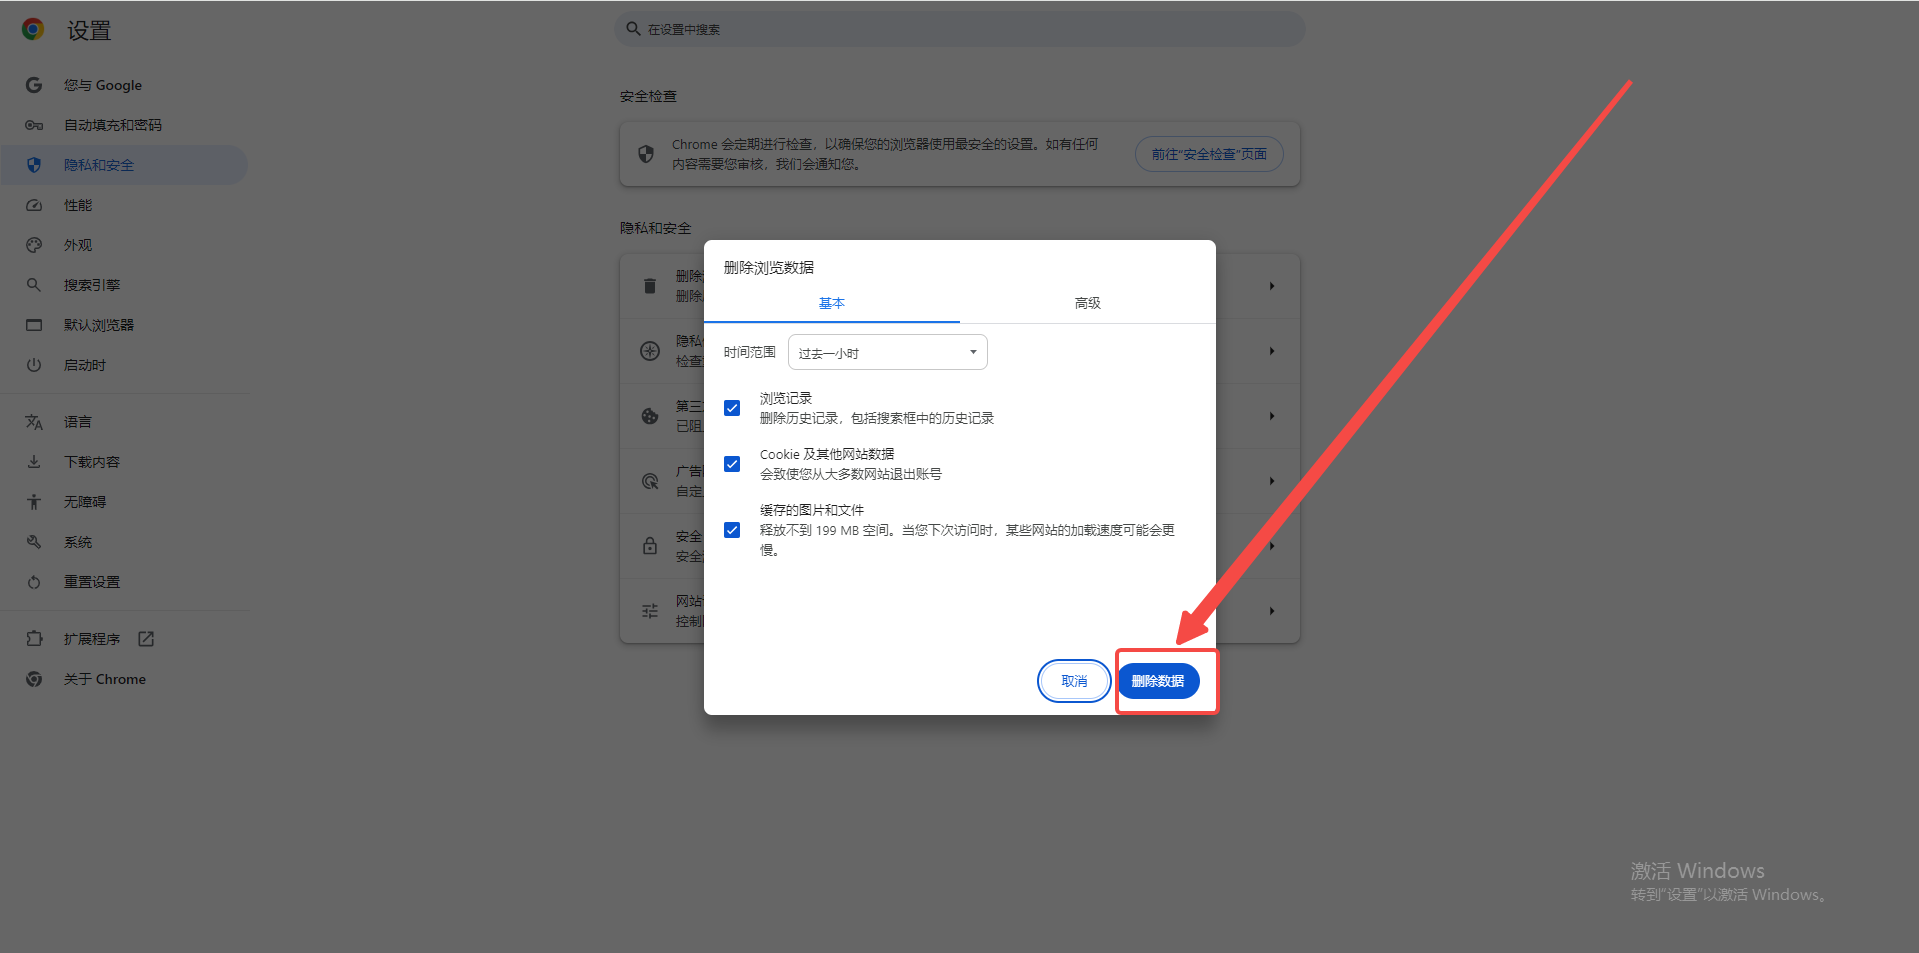Open 扩展程序 link in sidebar

[x=124, y=639]
